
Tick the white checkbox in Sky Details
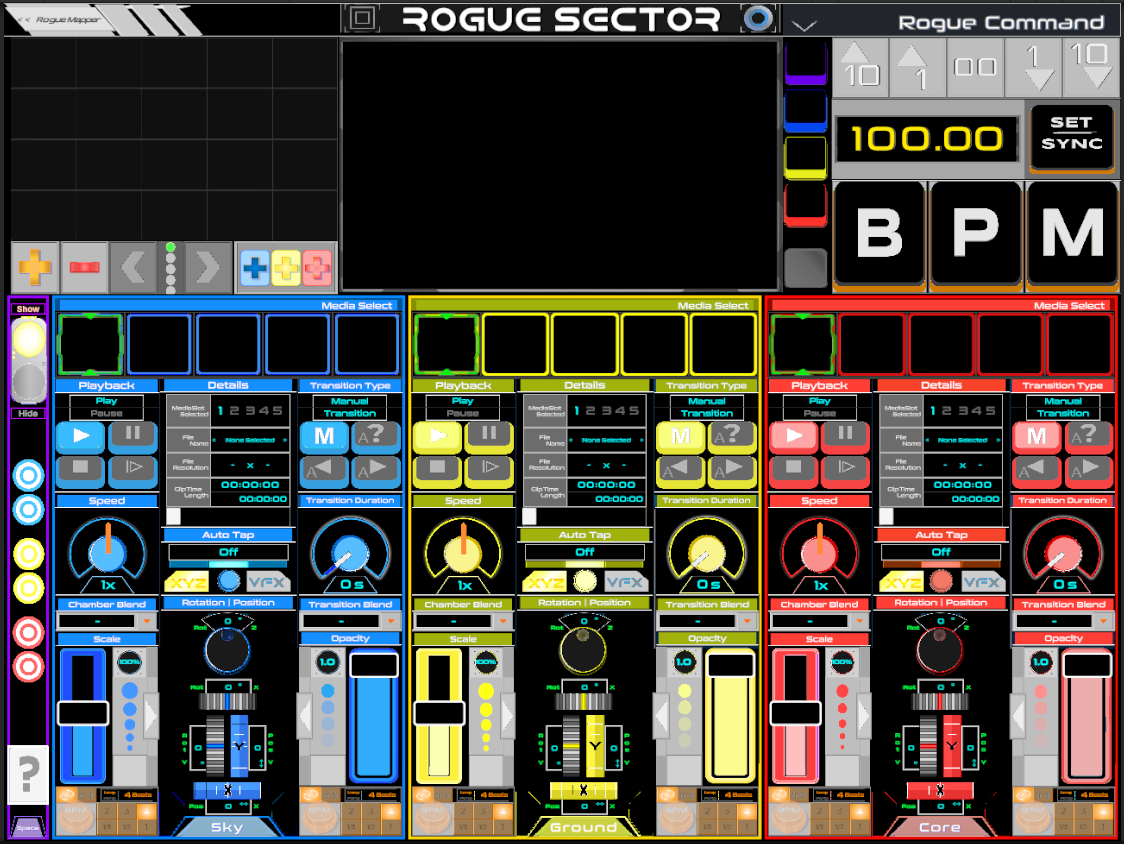click(173, 516)
